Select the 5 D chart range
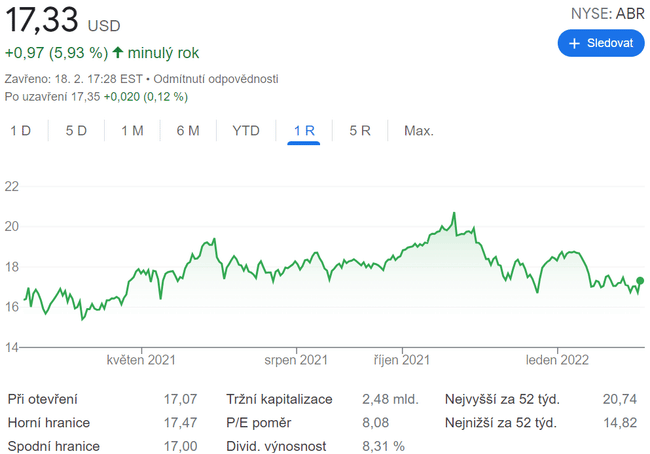This screenshot has height=454, width=650. [x=76, y=131]
